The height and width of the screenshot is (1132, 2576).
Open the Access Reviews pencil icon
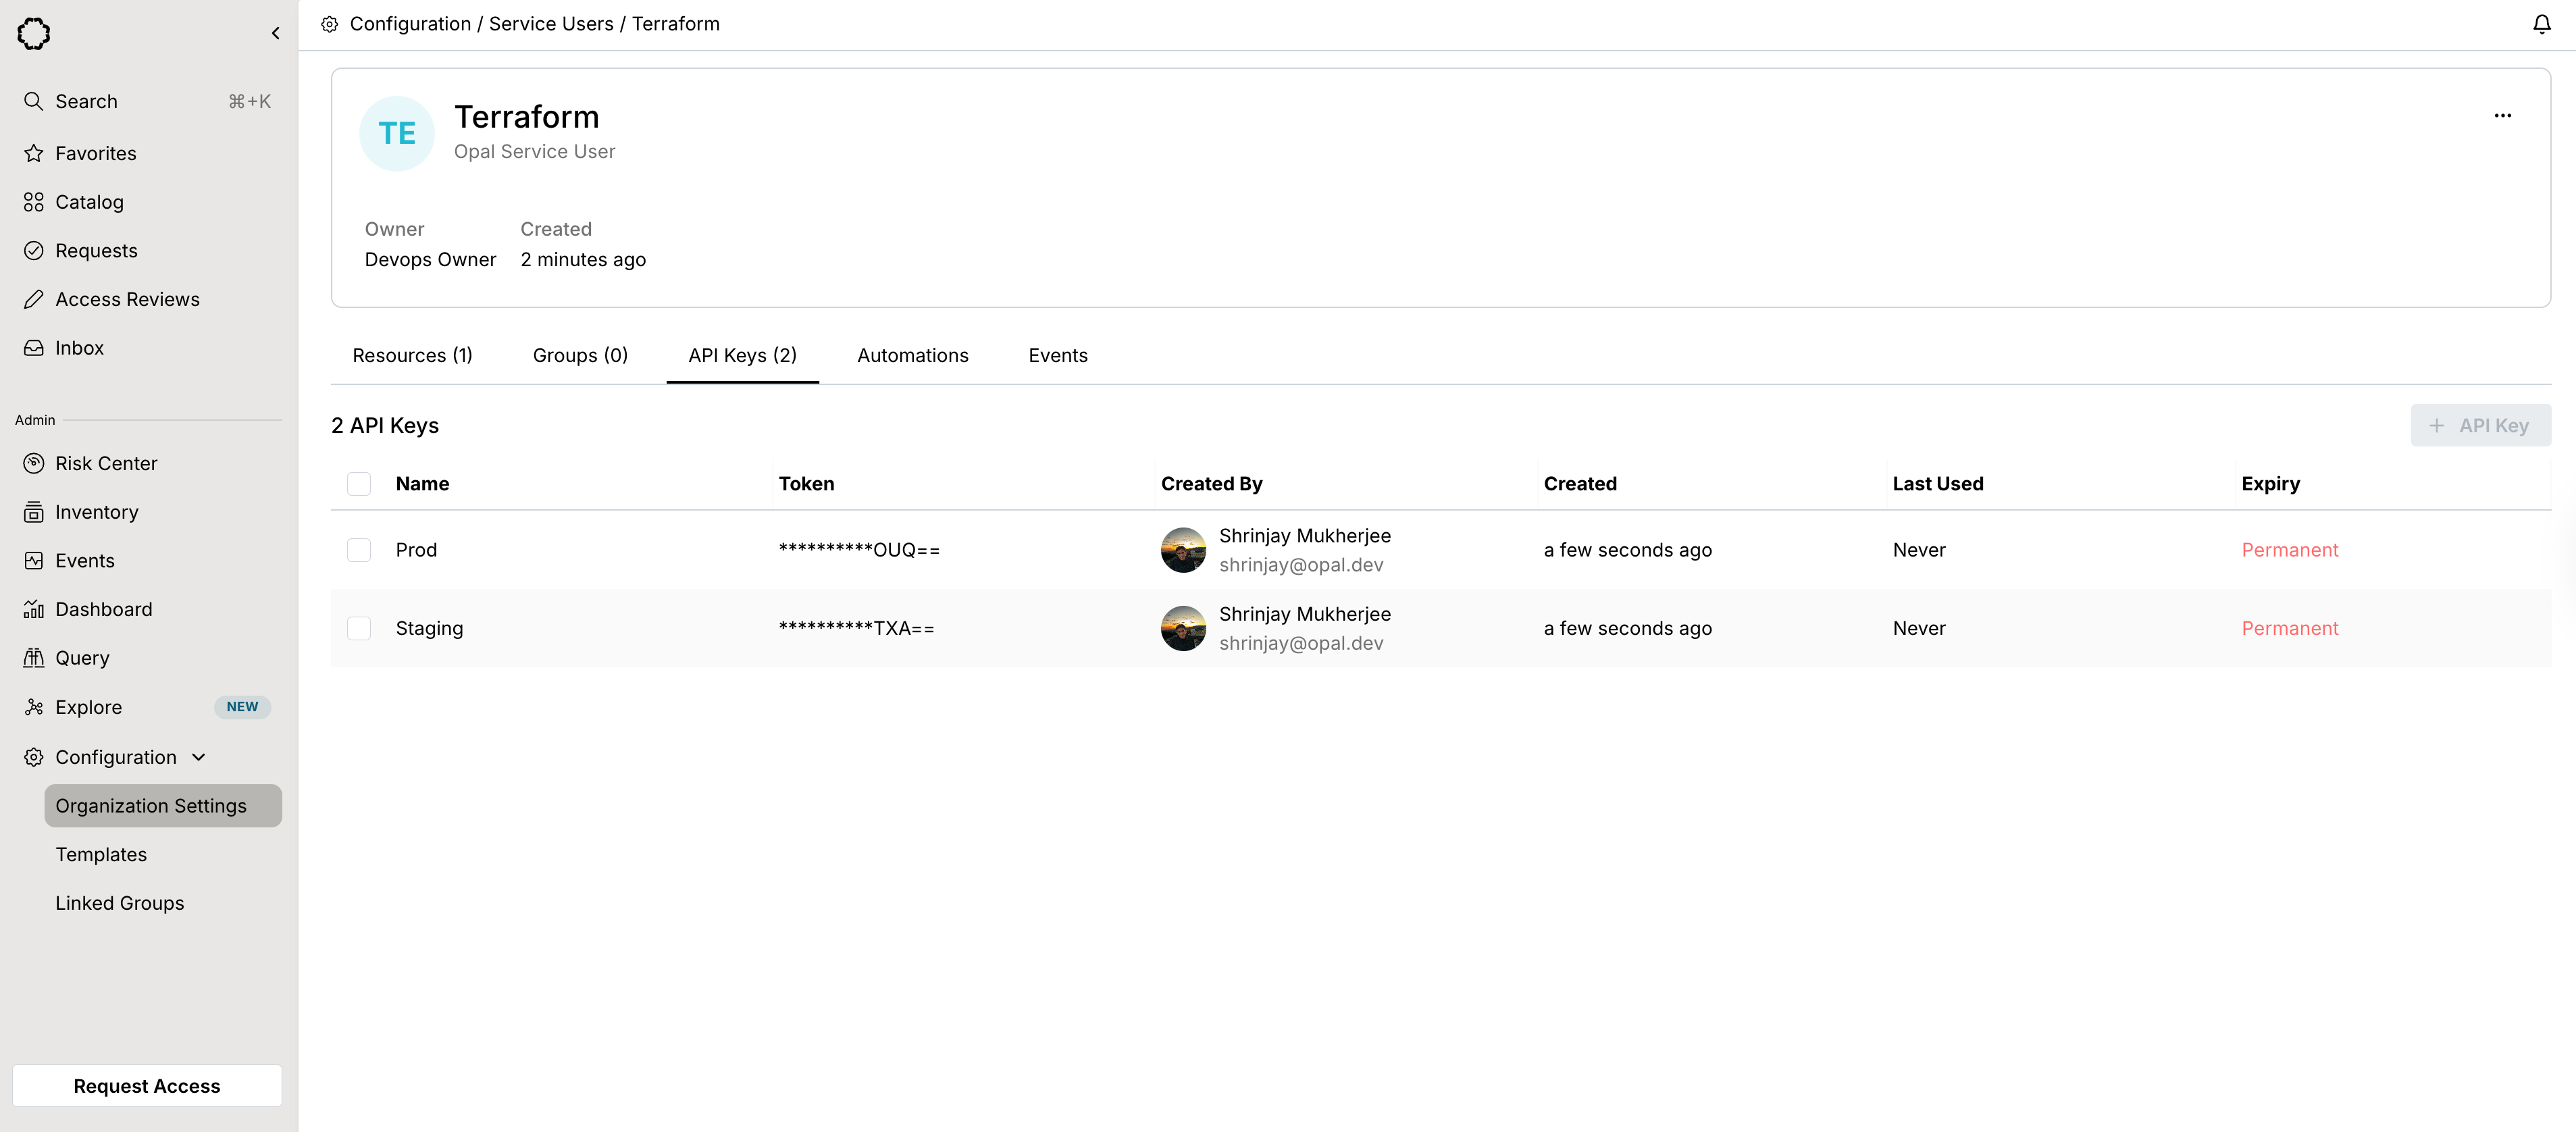pyautogui.click(x=34, y=299)
